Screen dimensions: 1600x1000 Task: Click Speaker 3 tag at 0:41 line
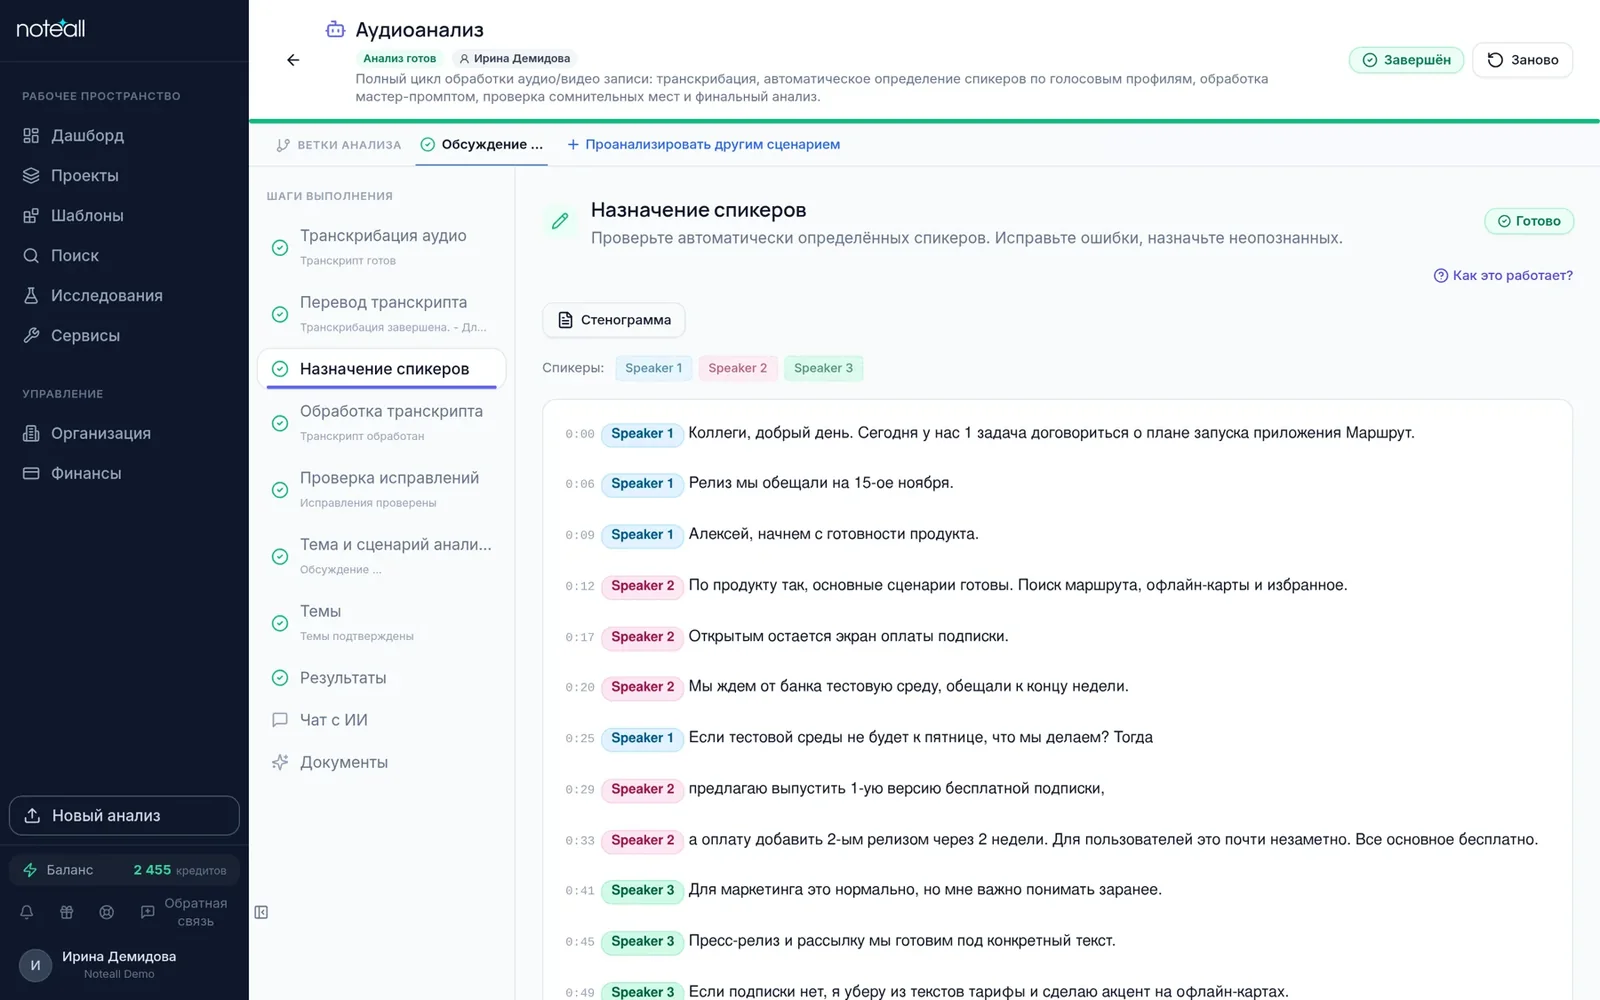point(642,890)
